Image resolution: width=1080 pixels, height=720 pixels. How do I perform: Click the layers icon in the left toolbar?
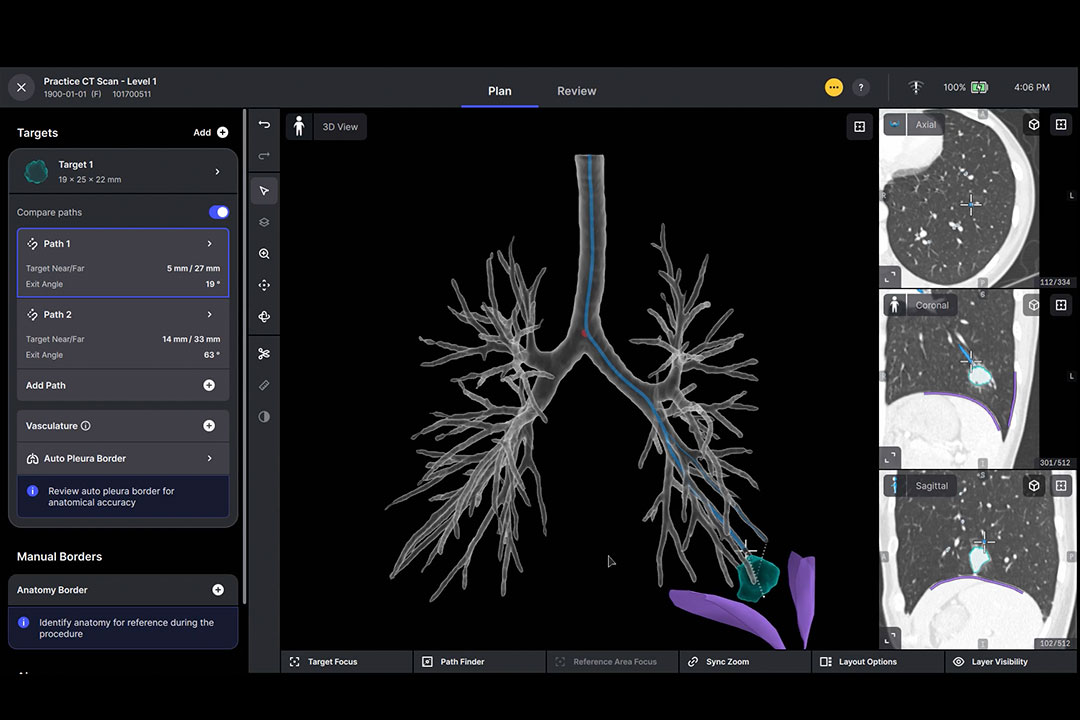click(x=263, y=222)
